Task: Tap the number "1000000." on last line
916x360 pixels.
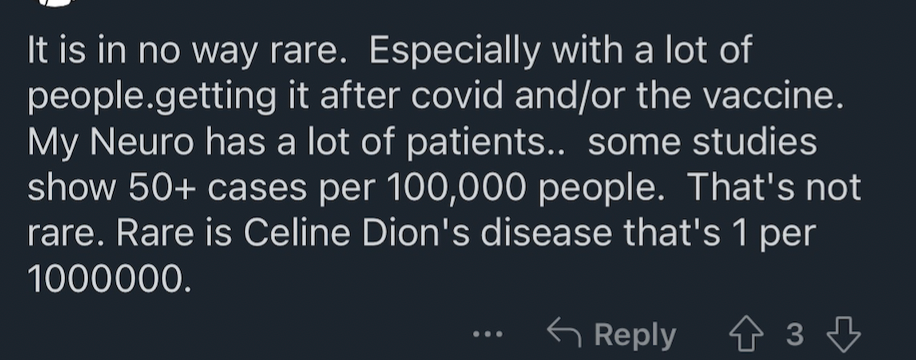Action: 109,279
